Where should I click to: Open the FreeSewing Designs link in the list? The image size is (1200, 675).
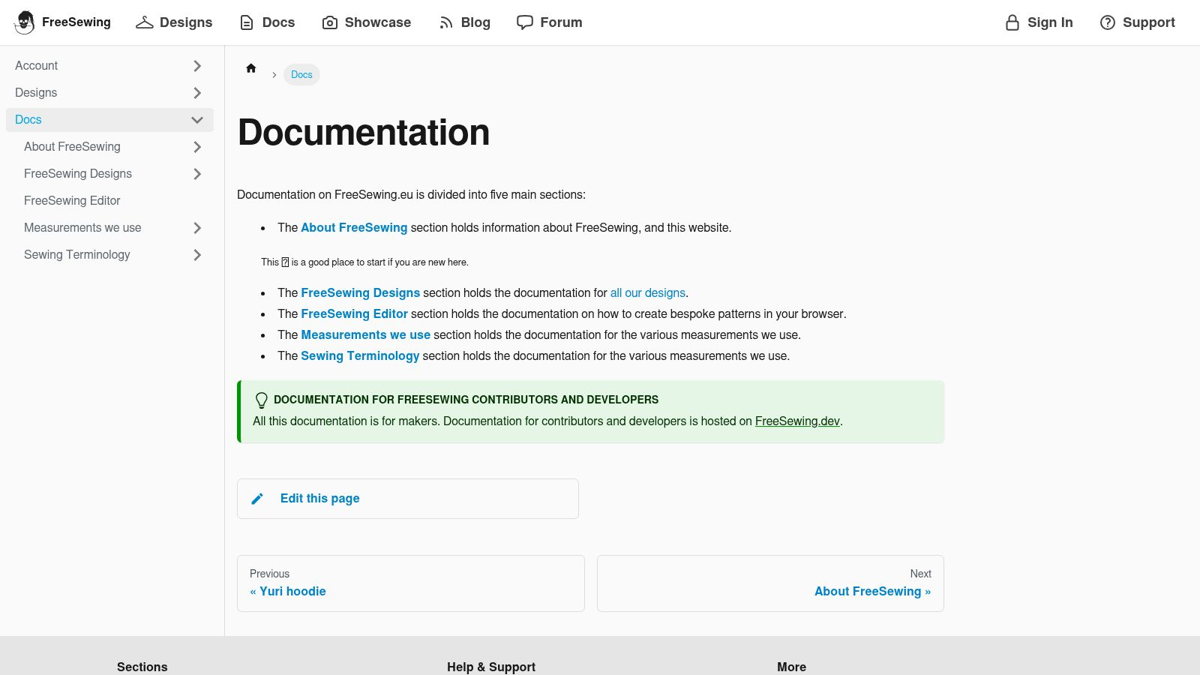point(360,293)
